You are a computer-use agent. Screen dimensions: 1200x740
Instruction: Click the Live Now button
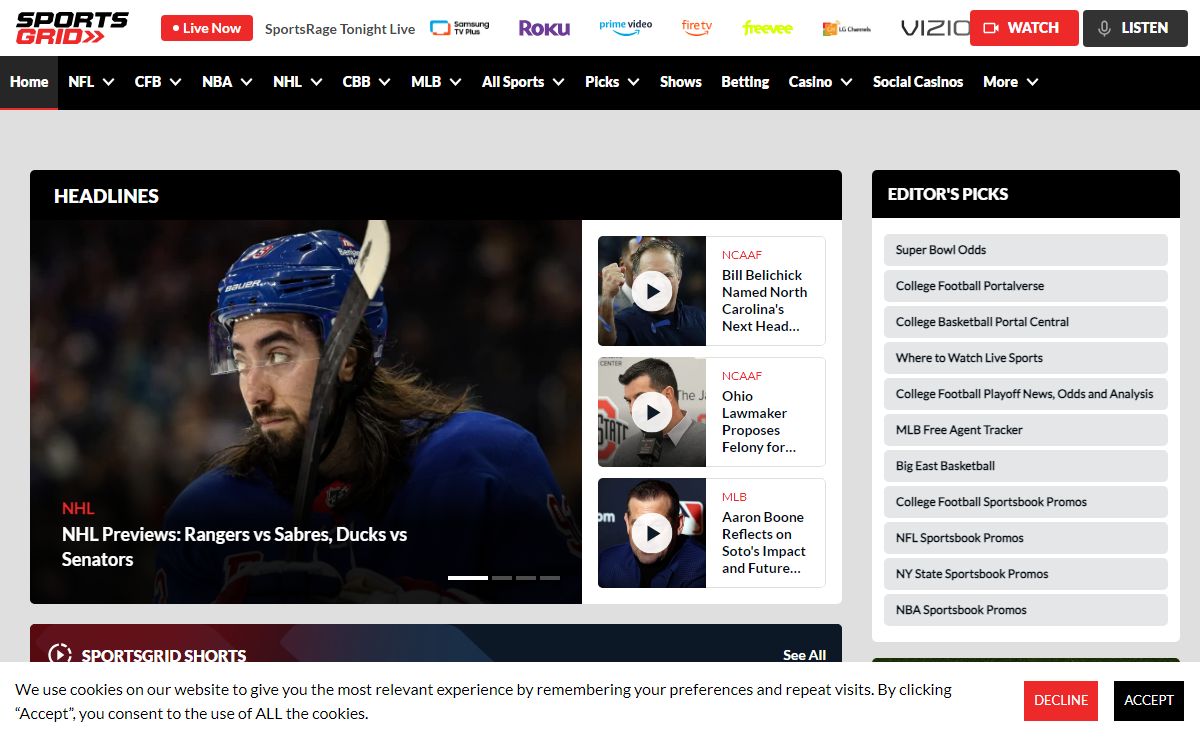(x=207, y=28)
